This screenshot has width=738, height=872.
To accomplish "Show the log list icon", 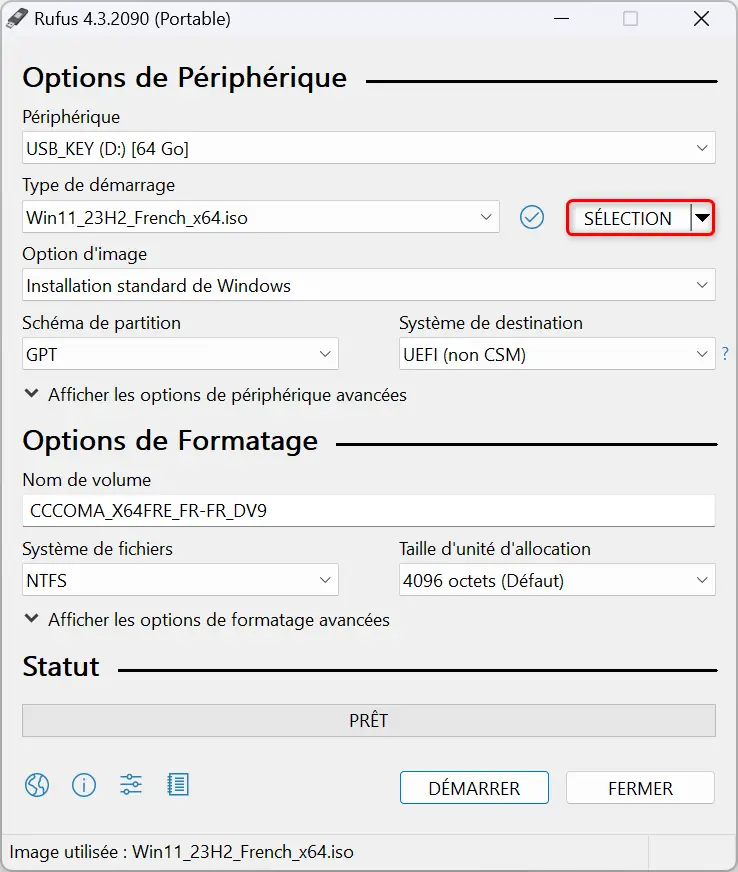I will 178,785.
